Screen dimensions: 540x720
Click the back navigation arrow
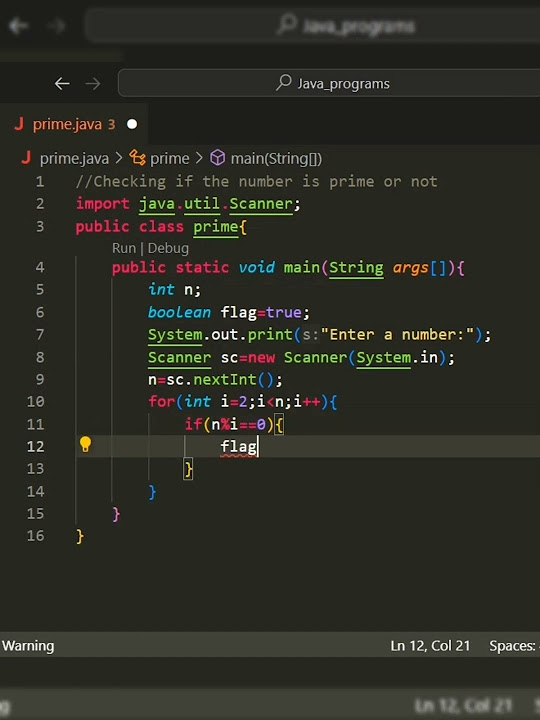coord(62,84)
